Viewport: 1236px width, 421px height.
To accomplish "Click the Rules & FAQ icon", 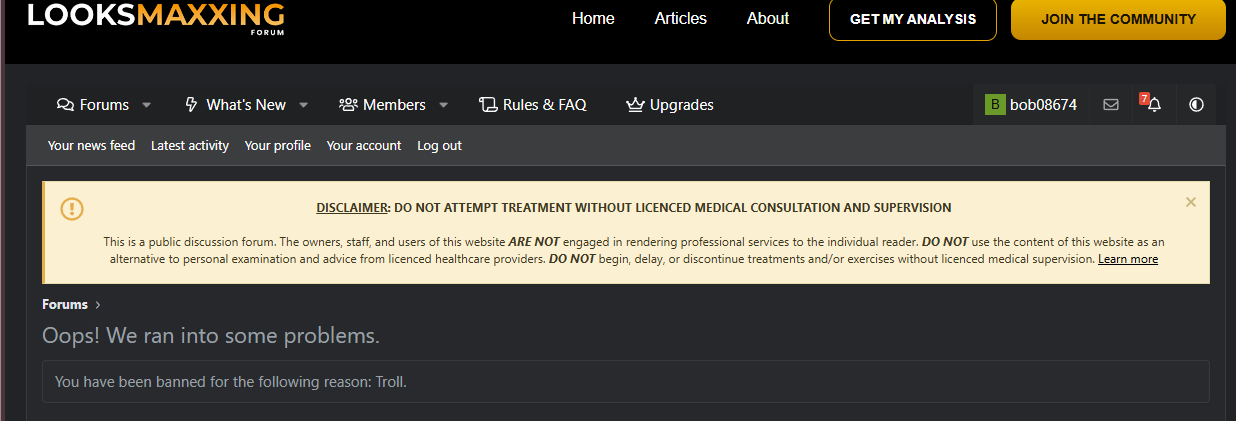I will [x=488, y=105].
